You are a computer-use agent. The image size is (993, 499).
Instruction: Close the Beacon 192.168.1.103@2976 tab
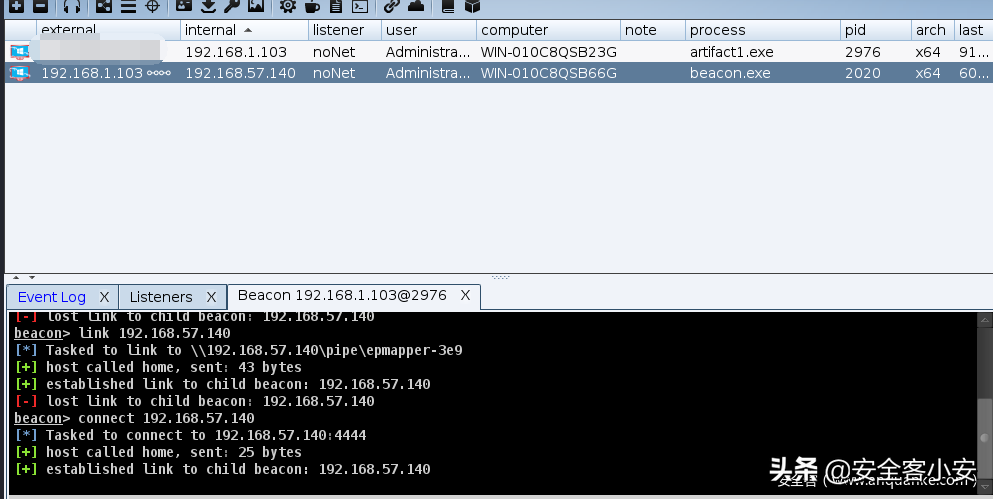(465, 295)
